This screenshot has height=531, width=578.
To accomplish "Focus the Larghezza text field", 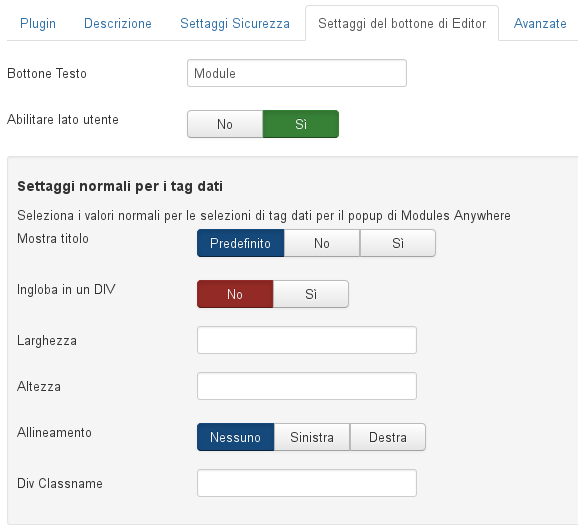I will point(307,340).
